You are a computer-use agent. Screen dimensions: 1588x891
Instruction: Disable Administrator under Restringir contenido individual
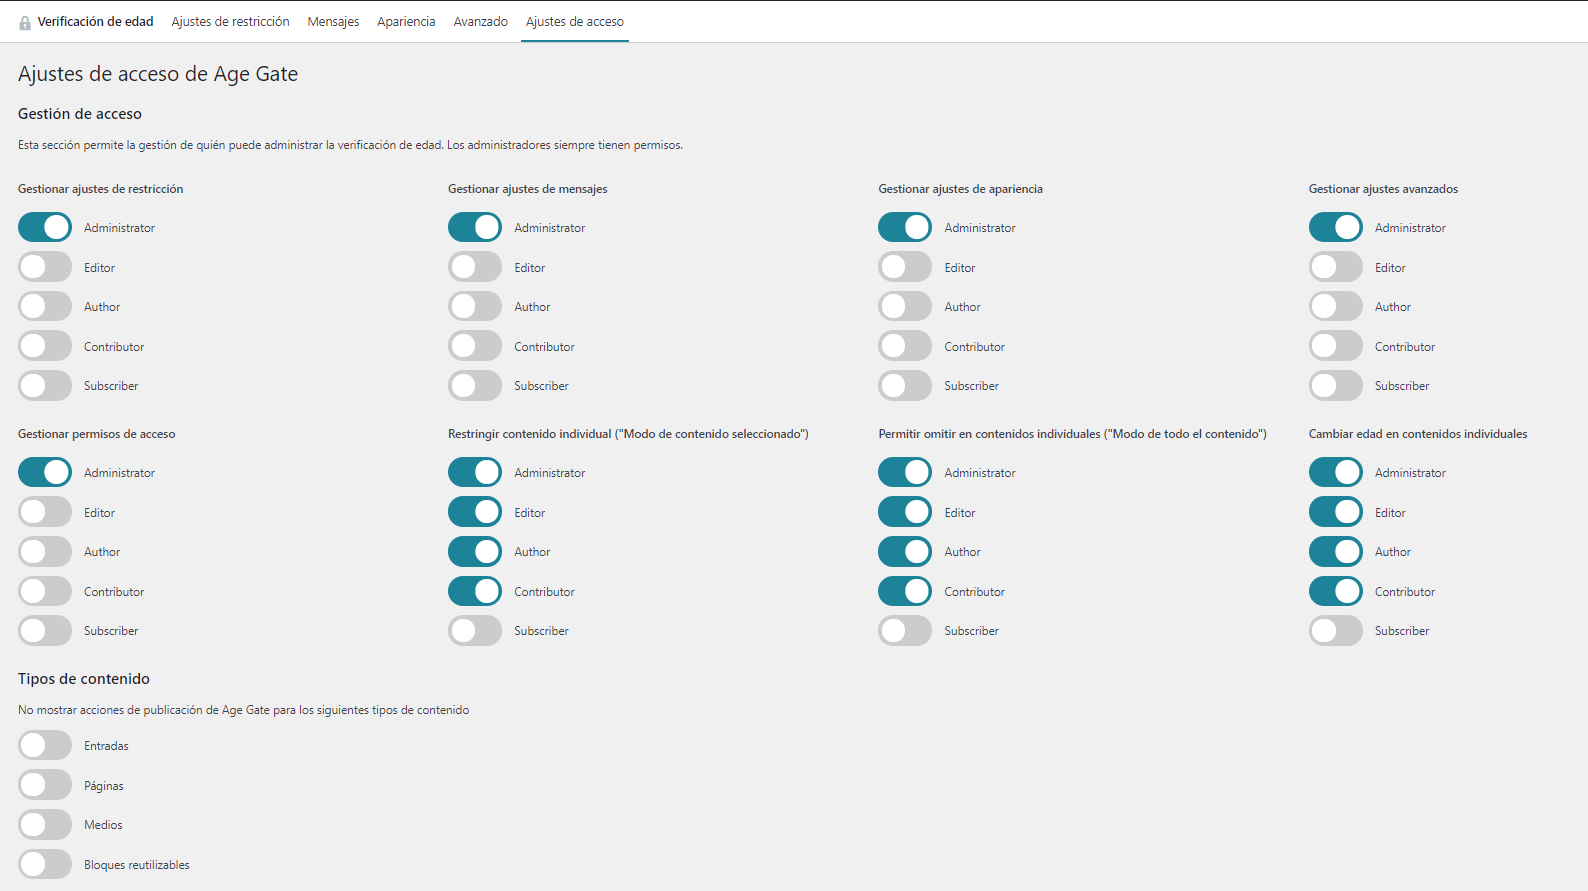pyautogui.click(x=475, y=472)
